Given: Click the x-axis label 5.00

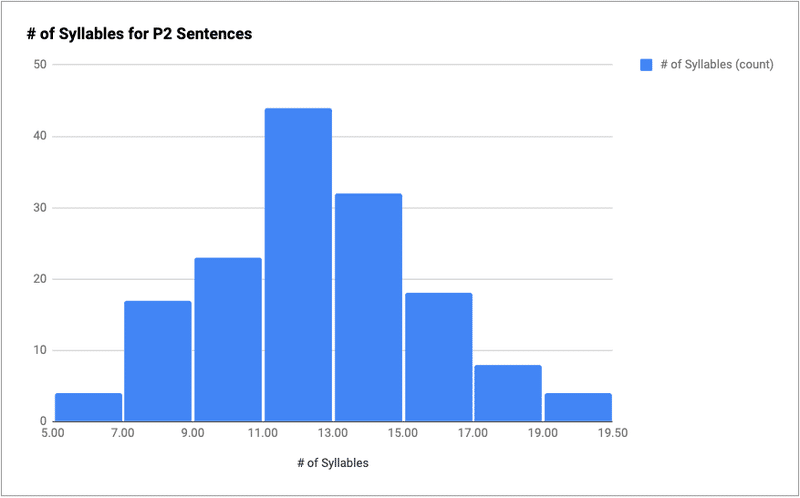Looking at the screenshot, I should pyautogui.click(x=53, y=433).
